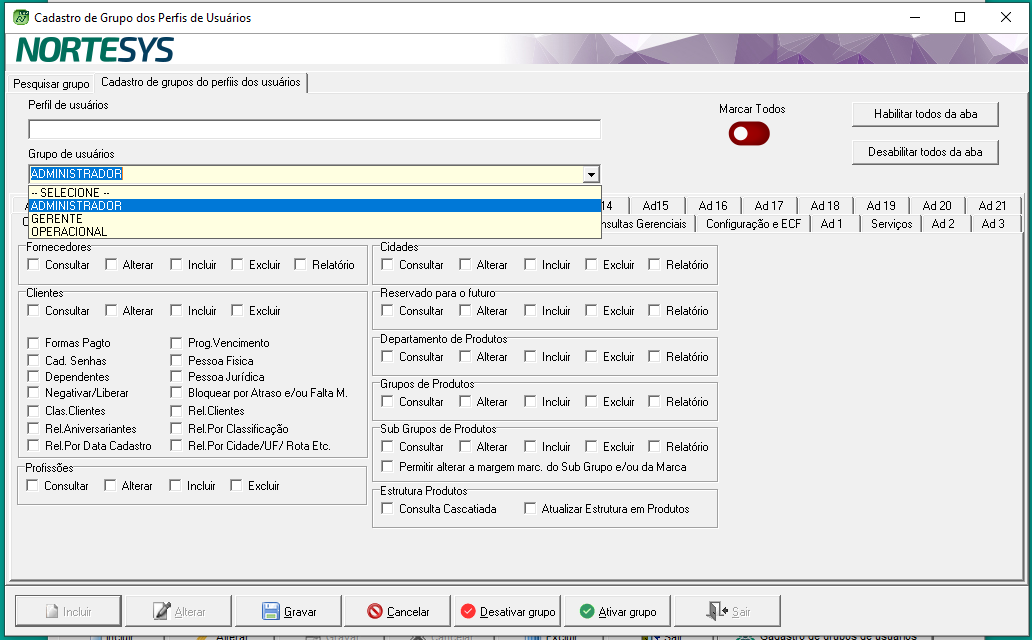Viewport: 1032px width, 640px height.
Task: Toggle the Marcar Todos switch
Action: click(x=749, y=133)
